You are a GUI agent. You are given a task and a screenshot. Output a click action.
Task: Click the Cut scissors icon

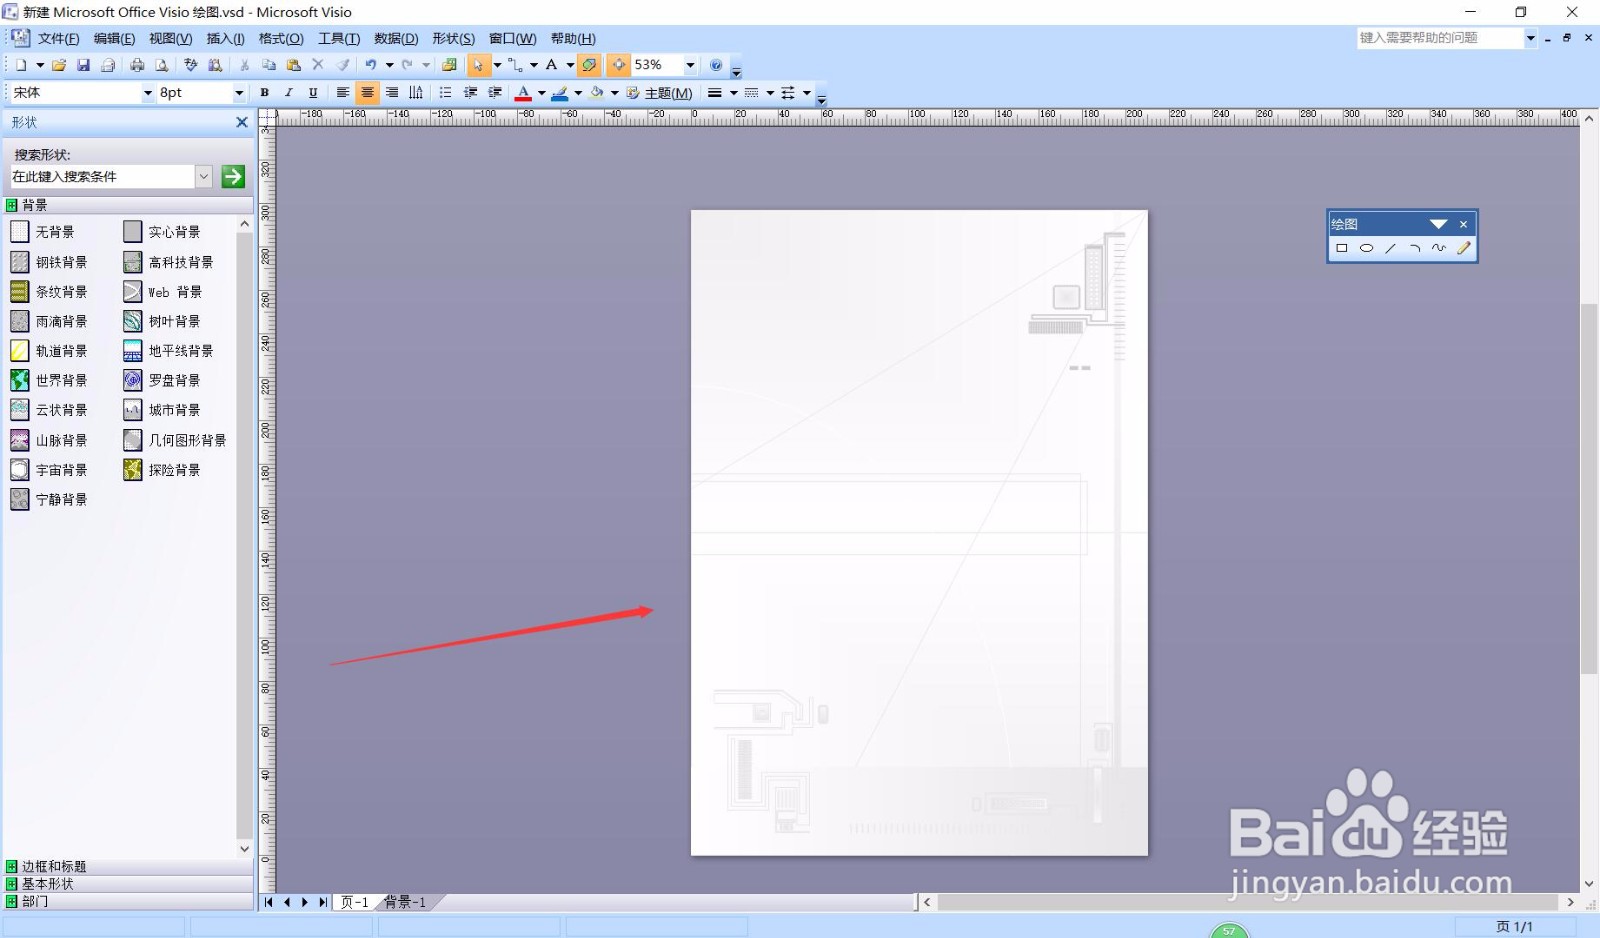(244, 65)
